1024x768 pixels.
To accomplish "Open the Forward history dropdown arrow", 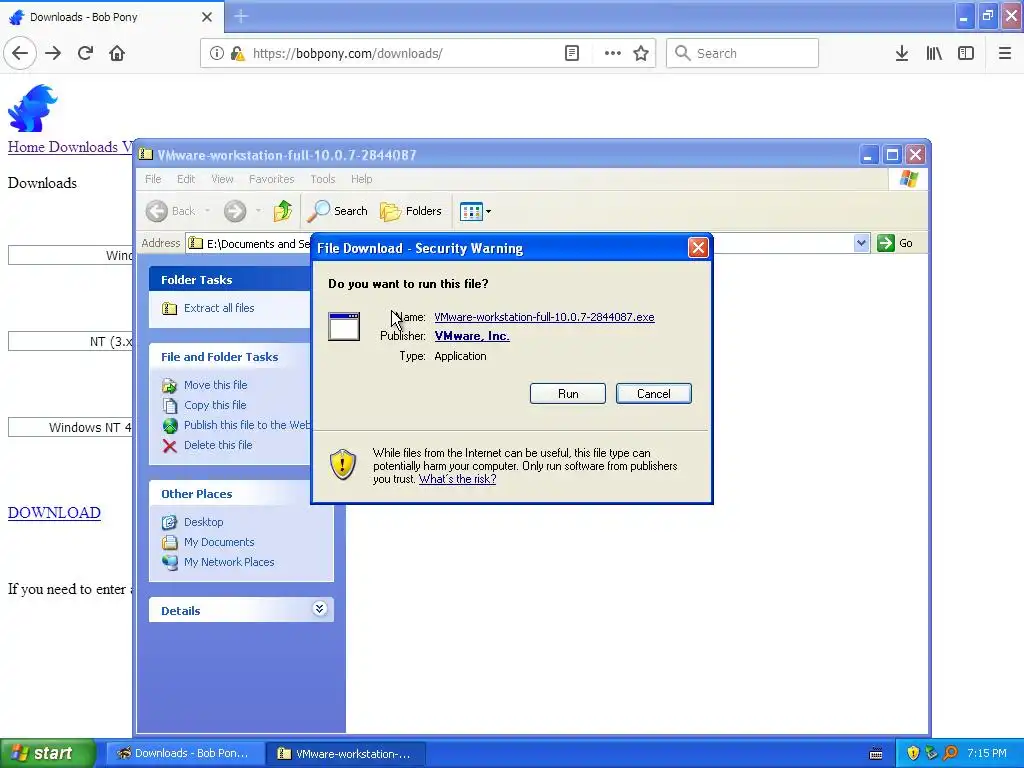I will 258,210.
